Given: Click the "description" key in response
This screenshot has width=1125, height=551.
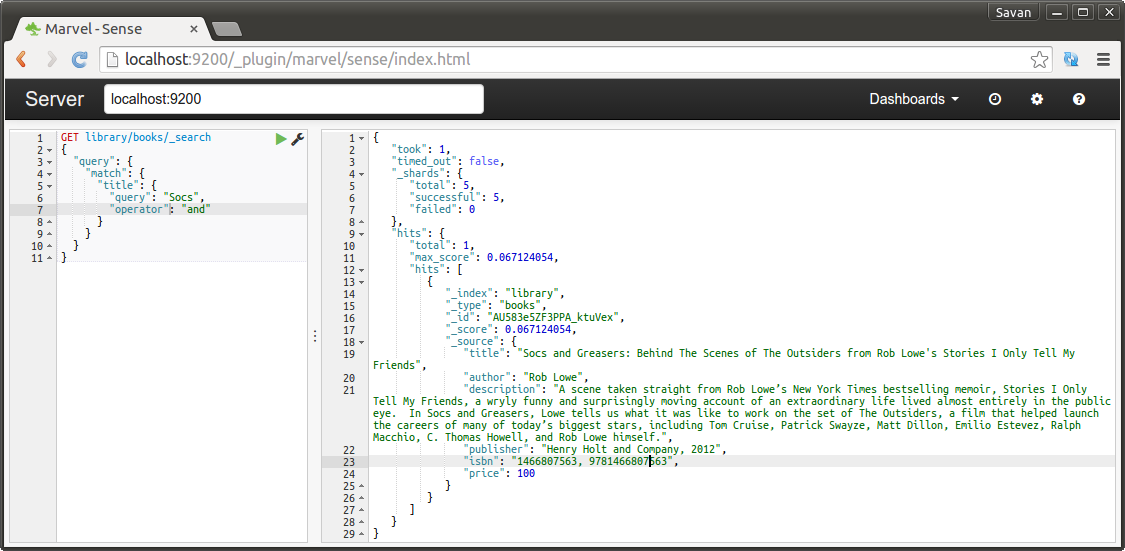Looking at the screenshot, I should [505, 390].
